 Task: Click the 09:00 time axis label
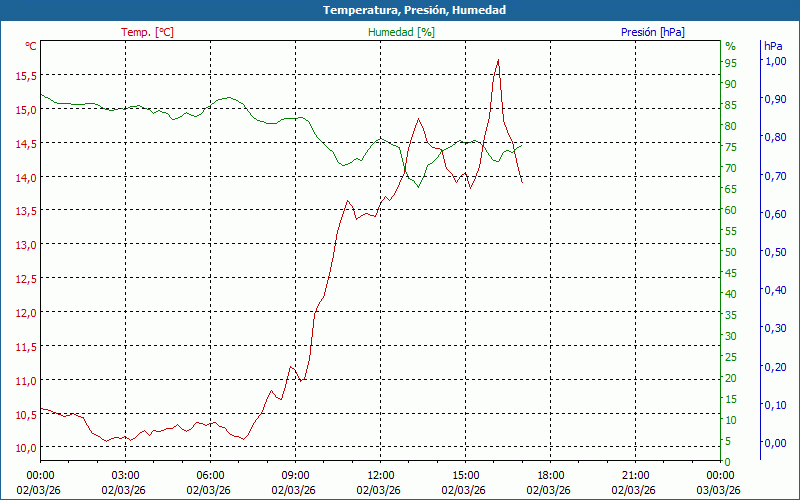coord(295,475)
